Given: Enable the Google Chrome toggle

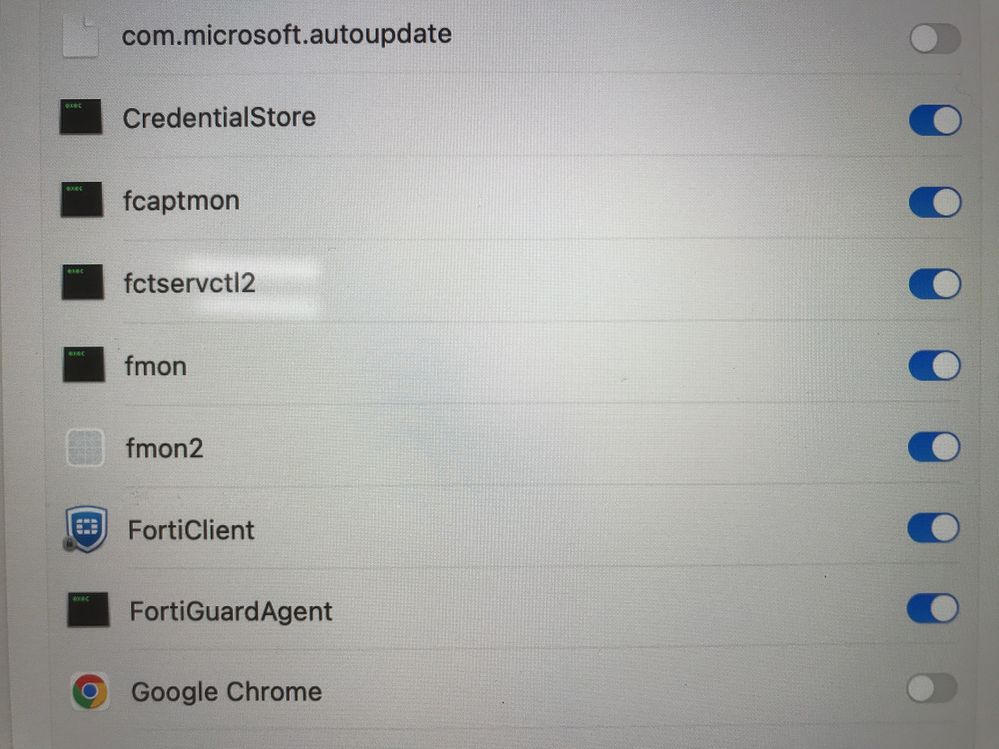Looking at the screenshot, I should coord(931,688).
